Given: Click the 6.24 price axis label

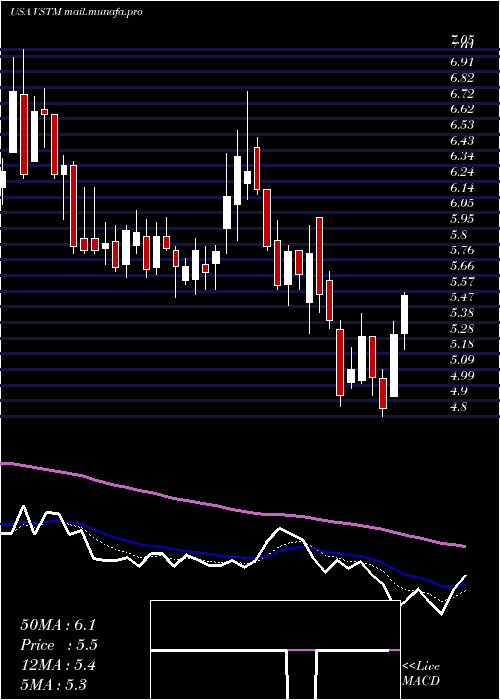Looking at the screenshot, I should [462, 172].
